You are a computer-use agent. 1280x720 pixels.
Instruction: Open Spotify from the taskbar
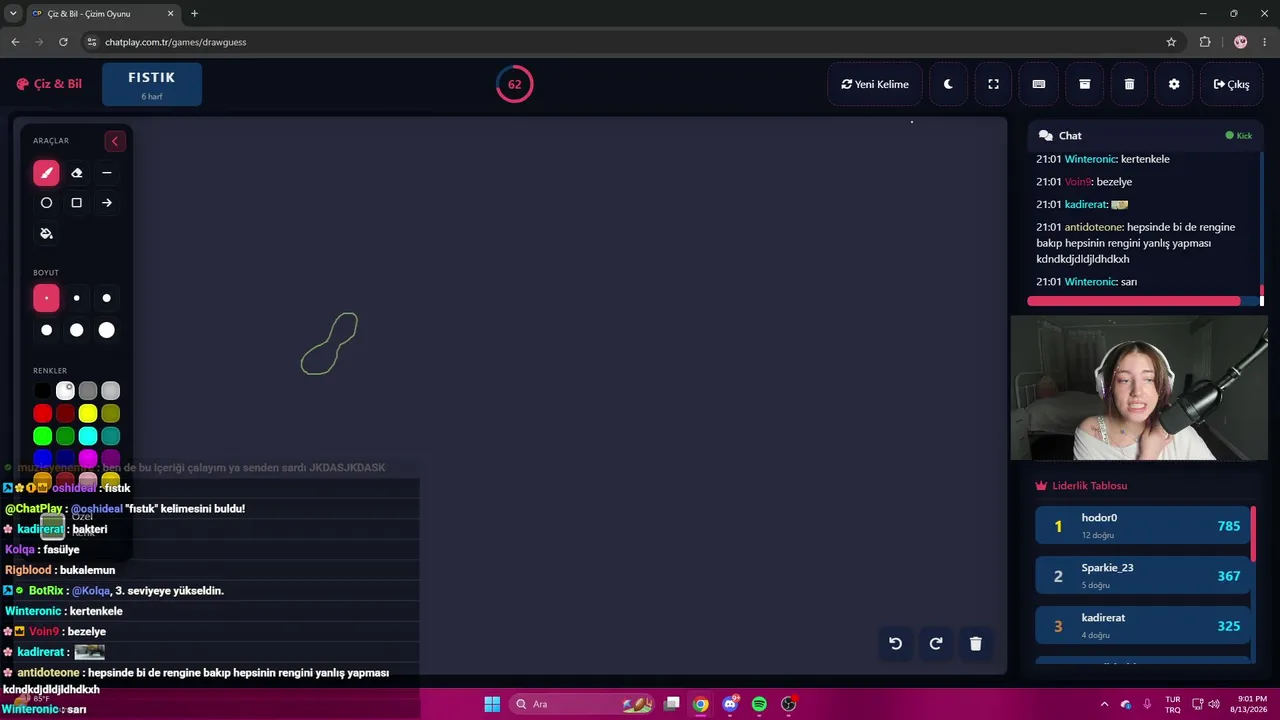(759, 704)
